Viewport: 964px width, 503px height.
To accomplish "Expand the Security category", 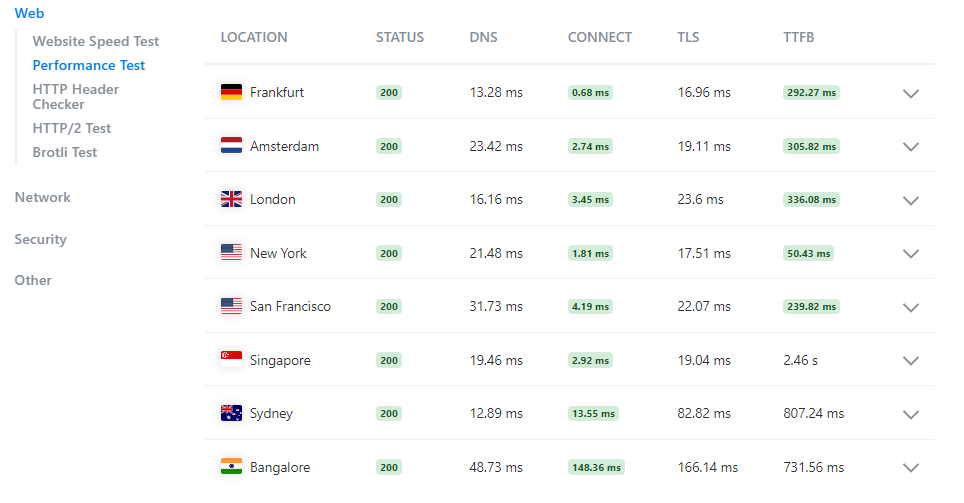I will [41, 240].
